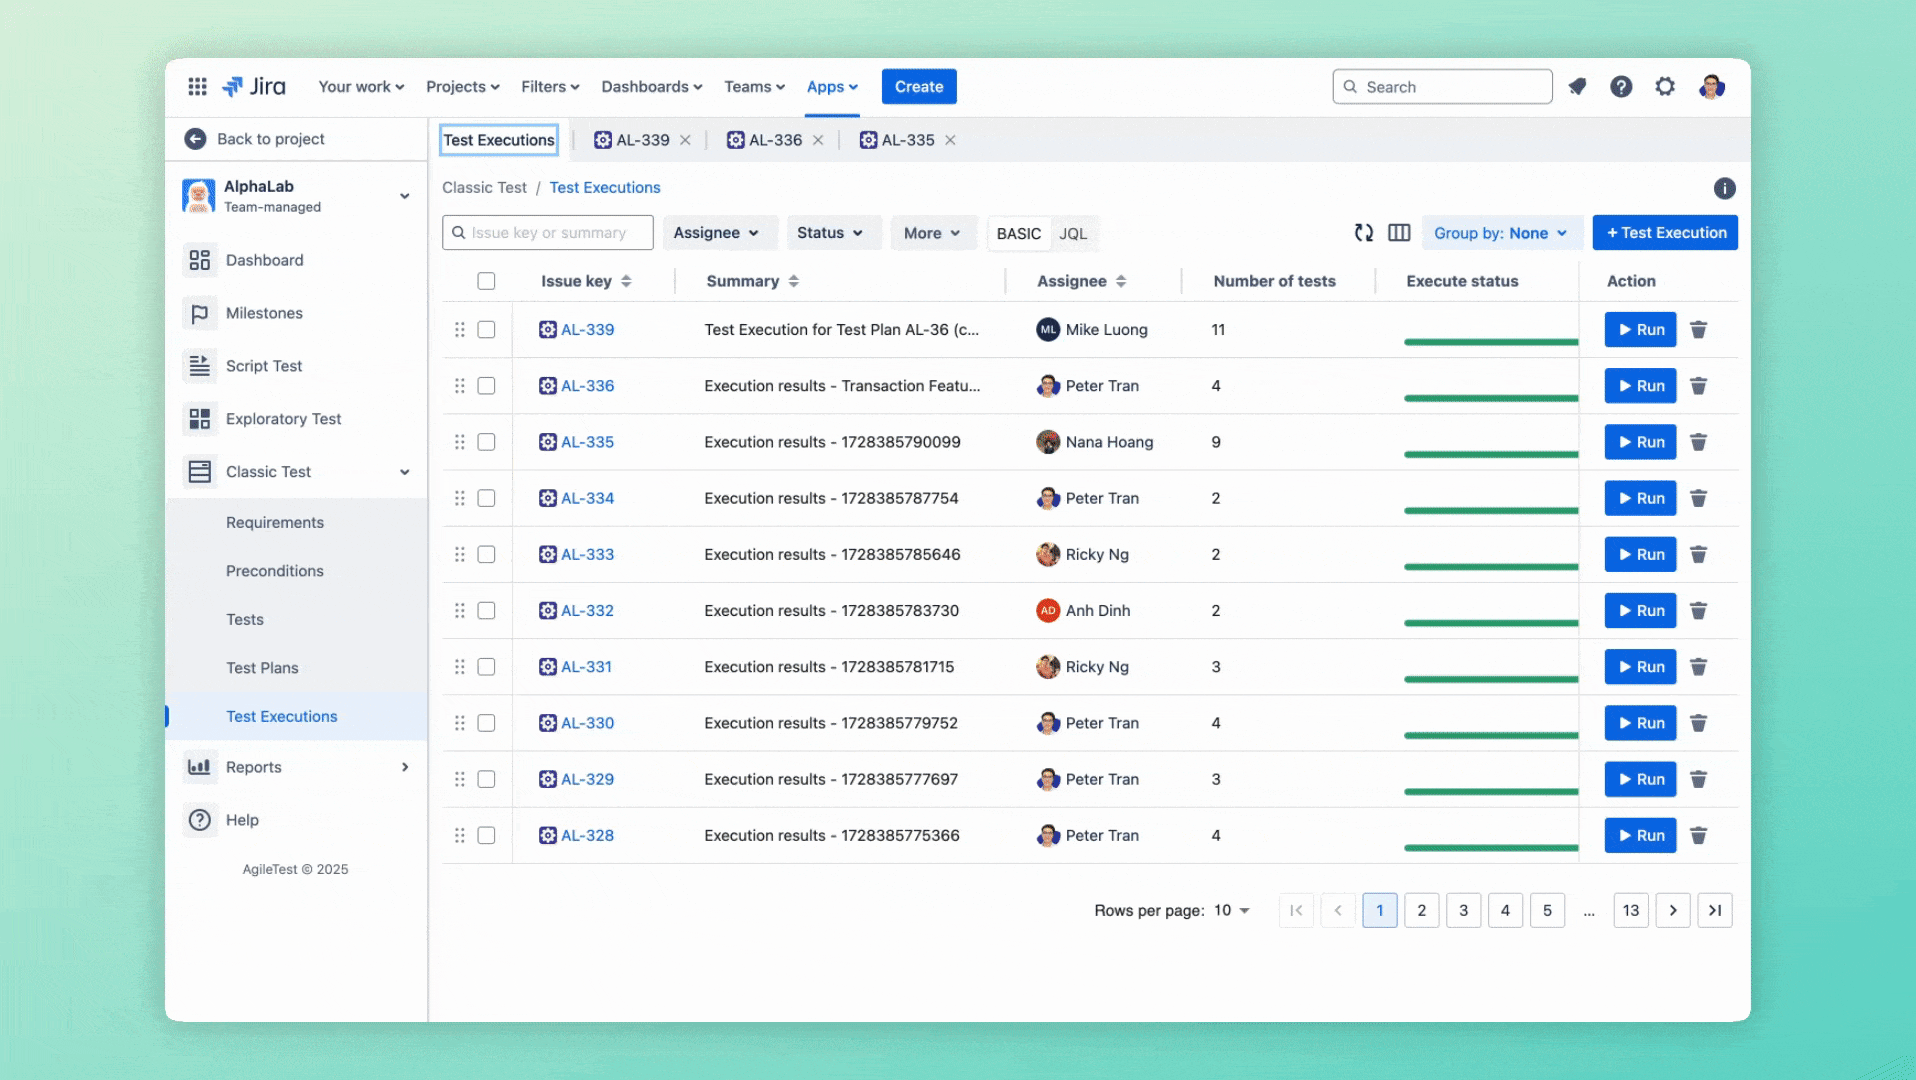The image size is (1916, 1080).
Task: Expand the Assignee filter dropdown
Action: [716, 233]
